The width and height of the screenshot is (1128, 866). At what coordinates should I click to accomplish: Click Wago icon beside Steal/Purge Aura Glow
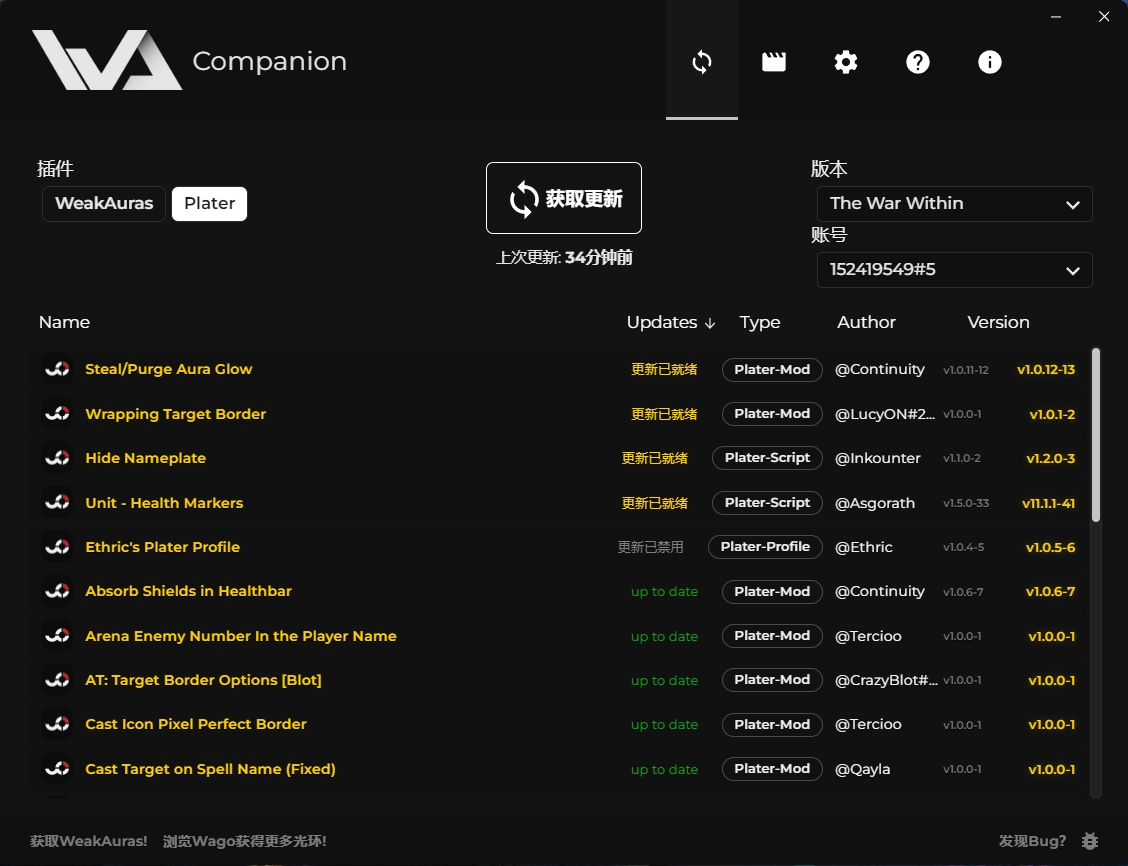(x=57, y=369)
